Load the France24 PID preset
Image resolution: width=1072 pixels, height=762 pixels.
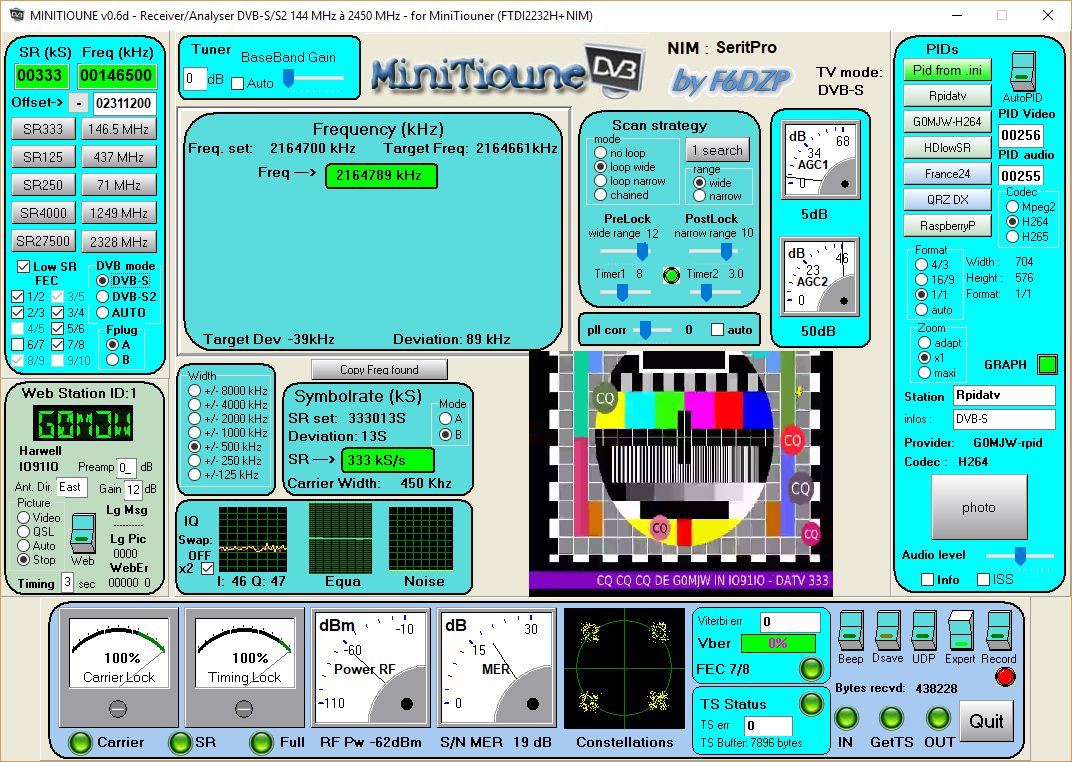pos(947,174)
